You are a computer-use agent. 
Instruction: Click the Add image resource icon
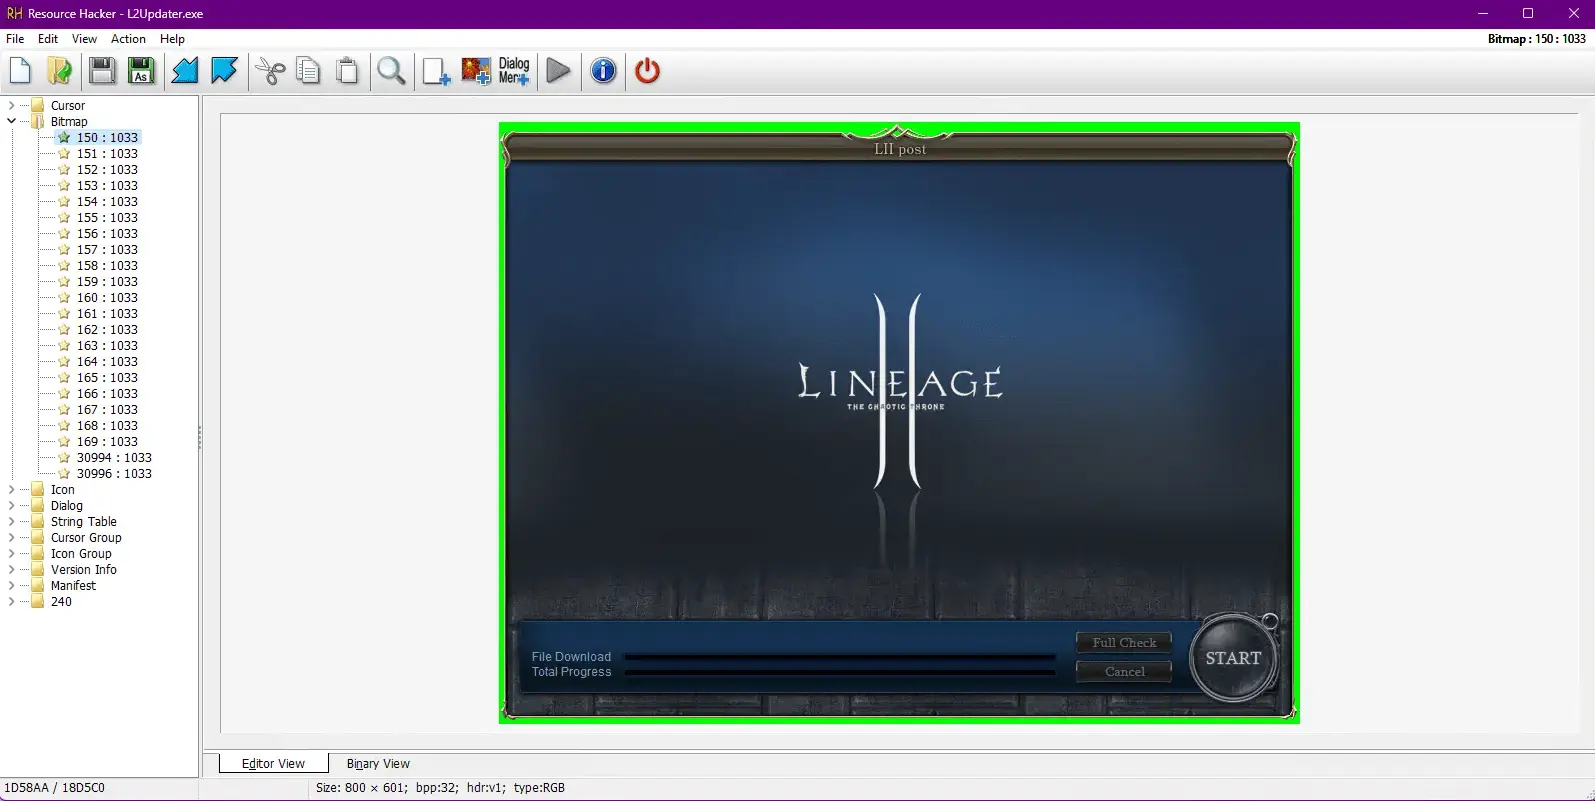click(476, 71)
